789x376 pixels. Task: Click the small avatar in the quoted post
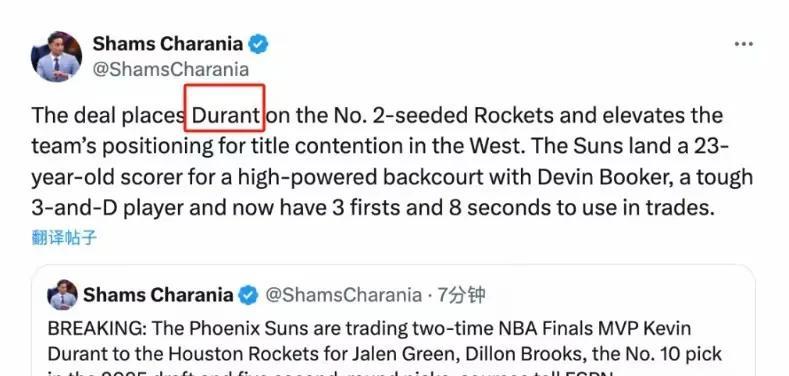click(x=62, y=295)
